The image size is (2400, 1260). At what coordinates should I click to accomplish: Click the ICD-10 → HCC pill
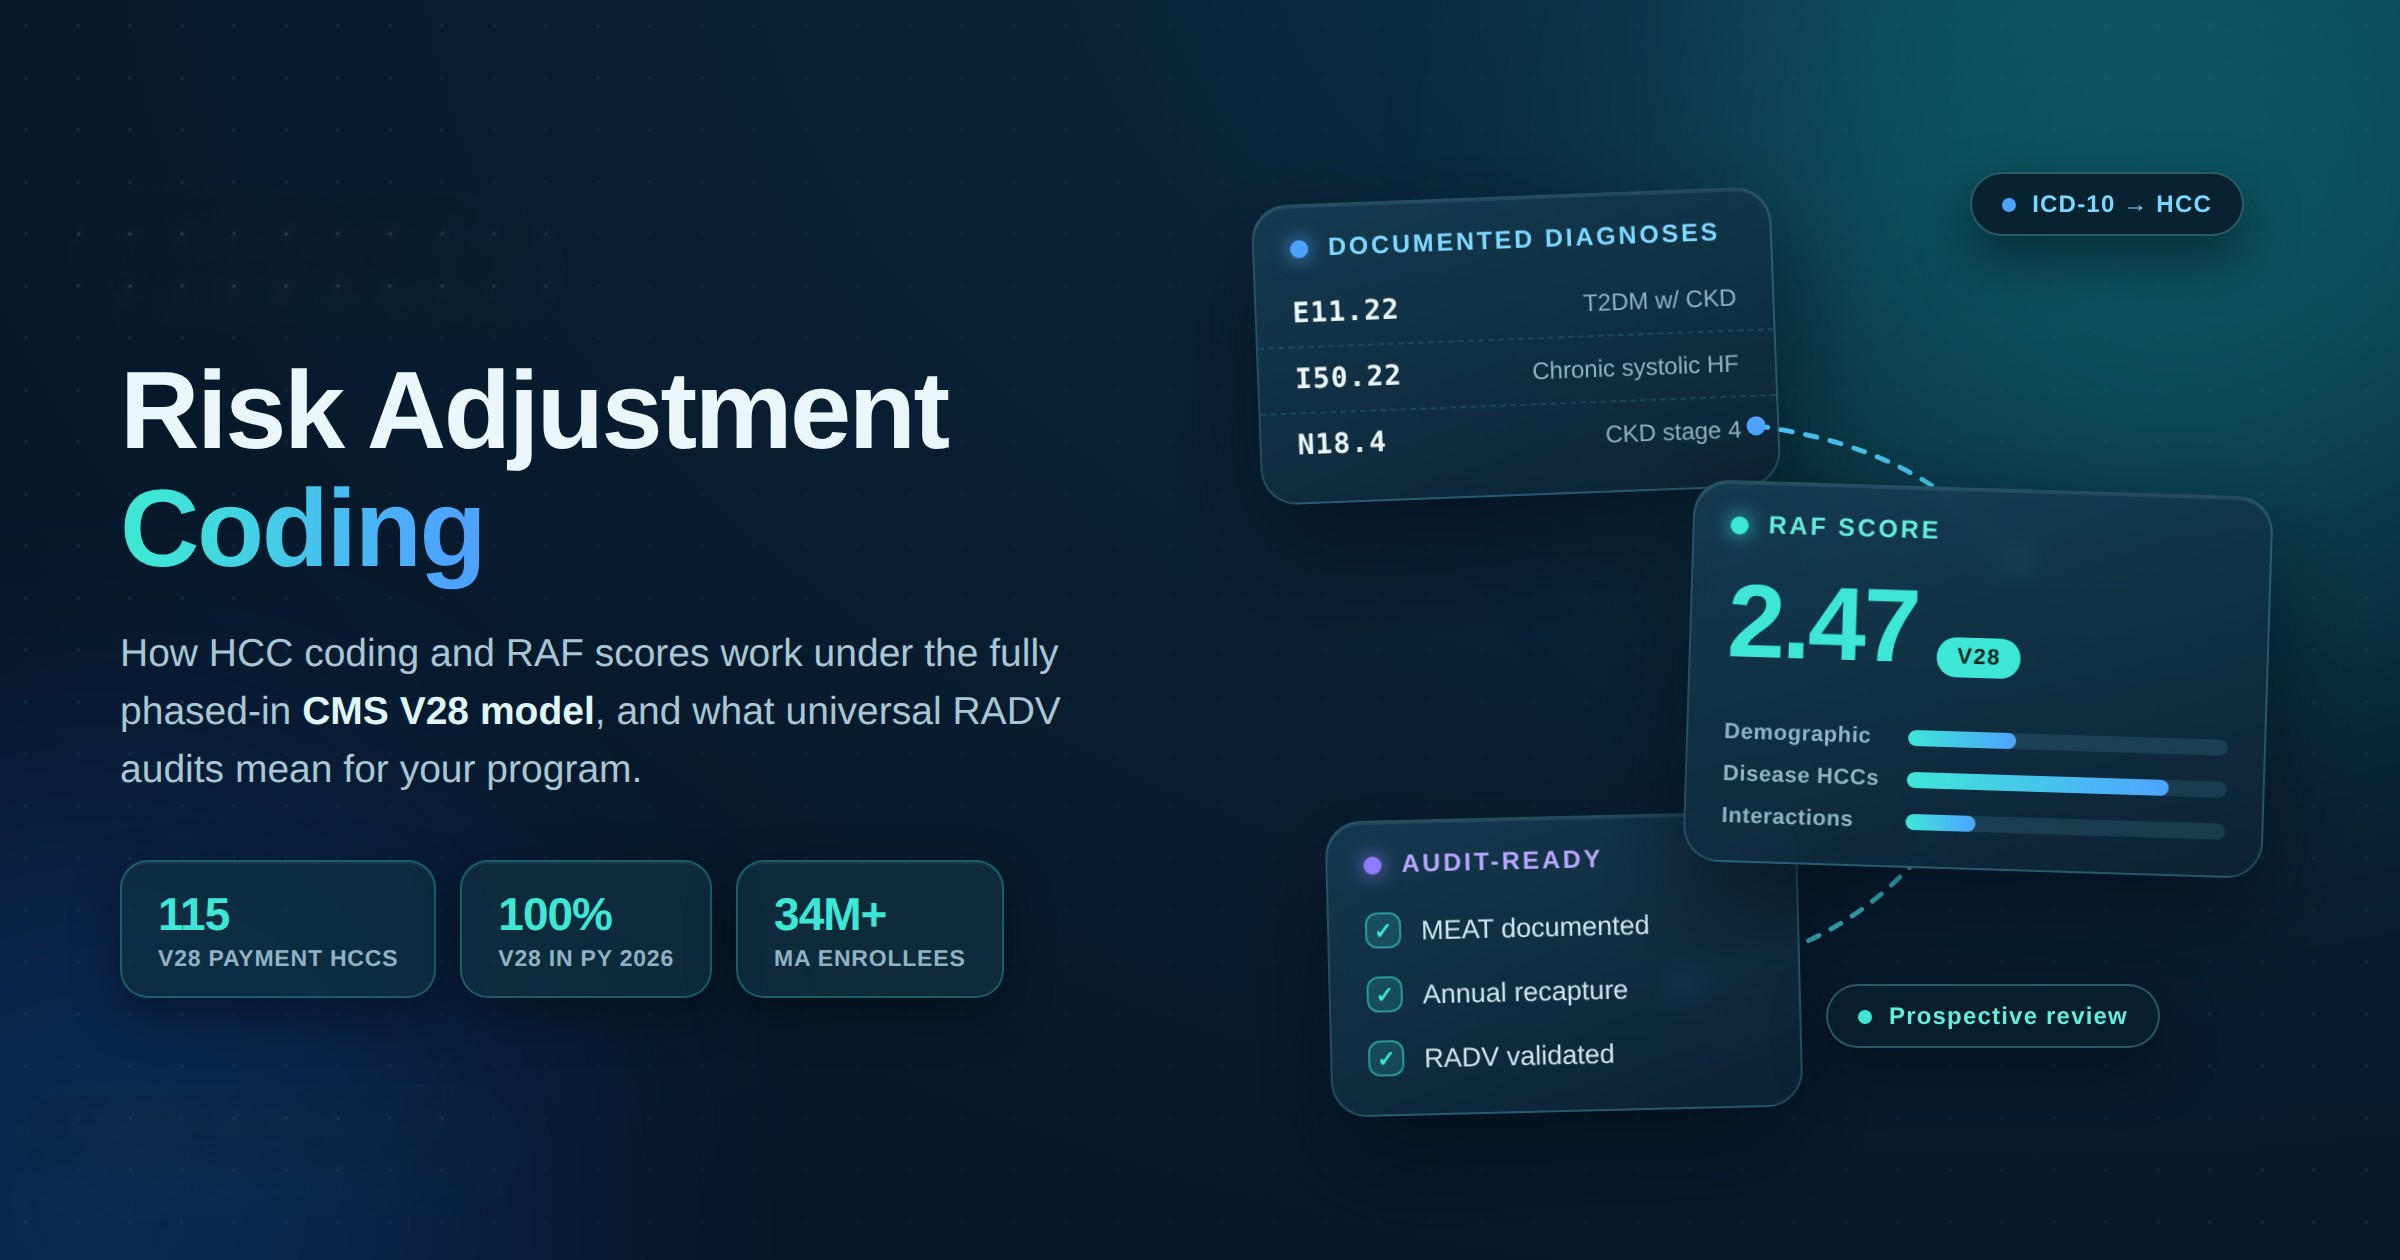click(x=2106, y=204)
